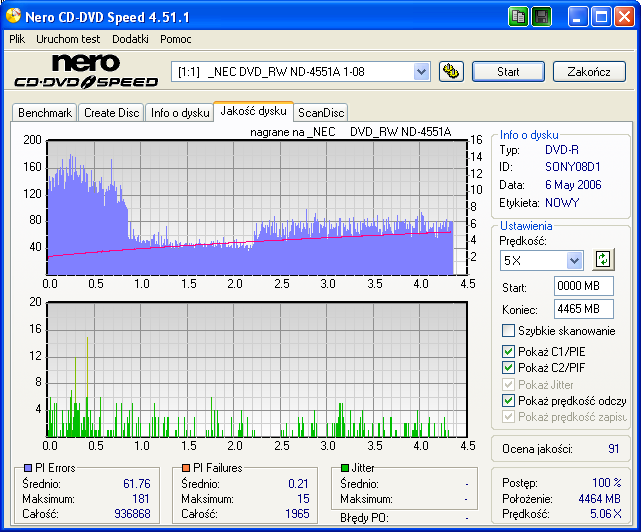Select the Jakość dysku tab
Screen dimensions: 641x532
tap(253, 111)
